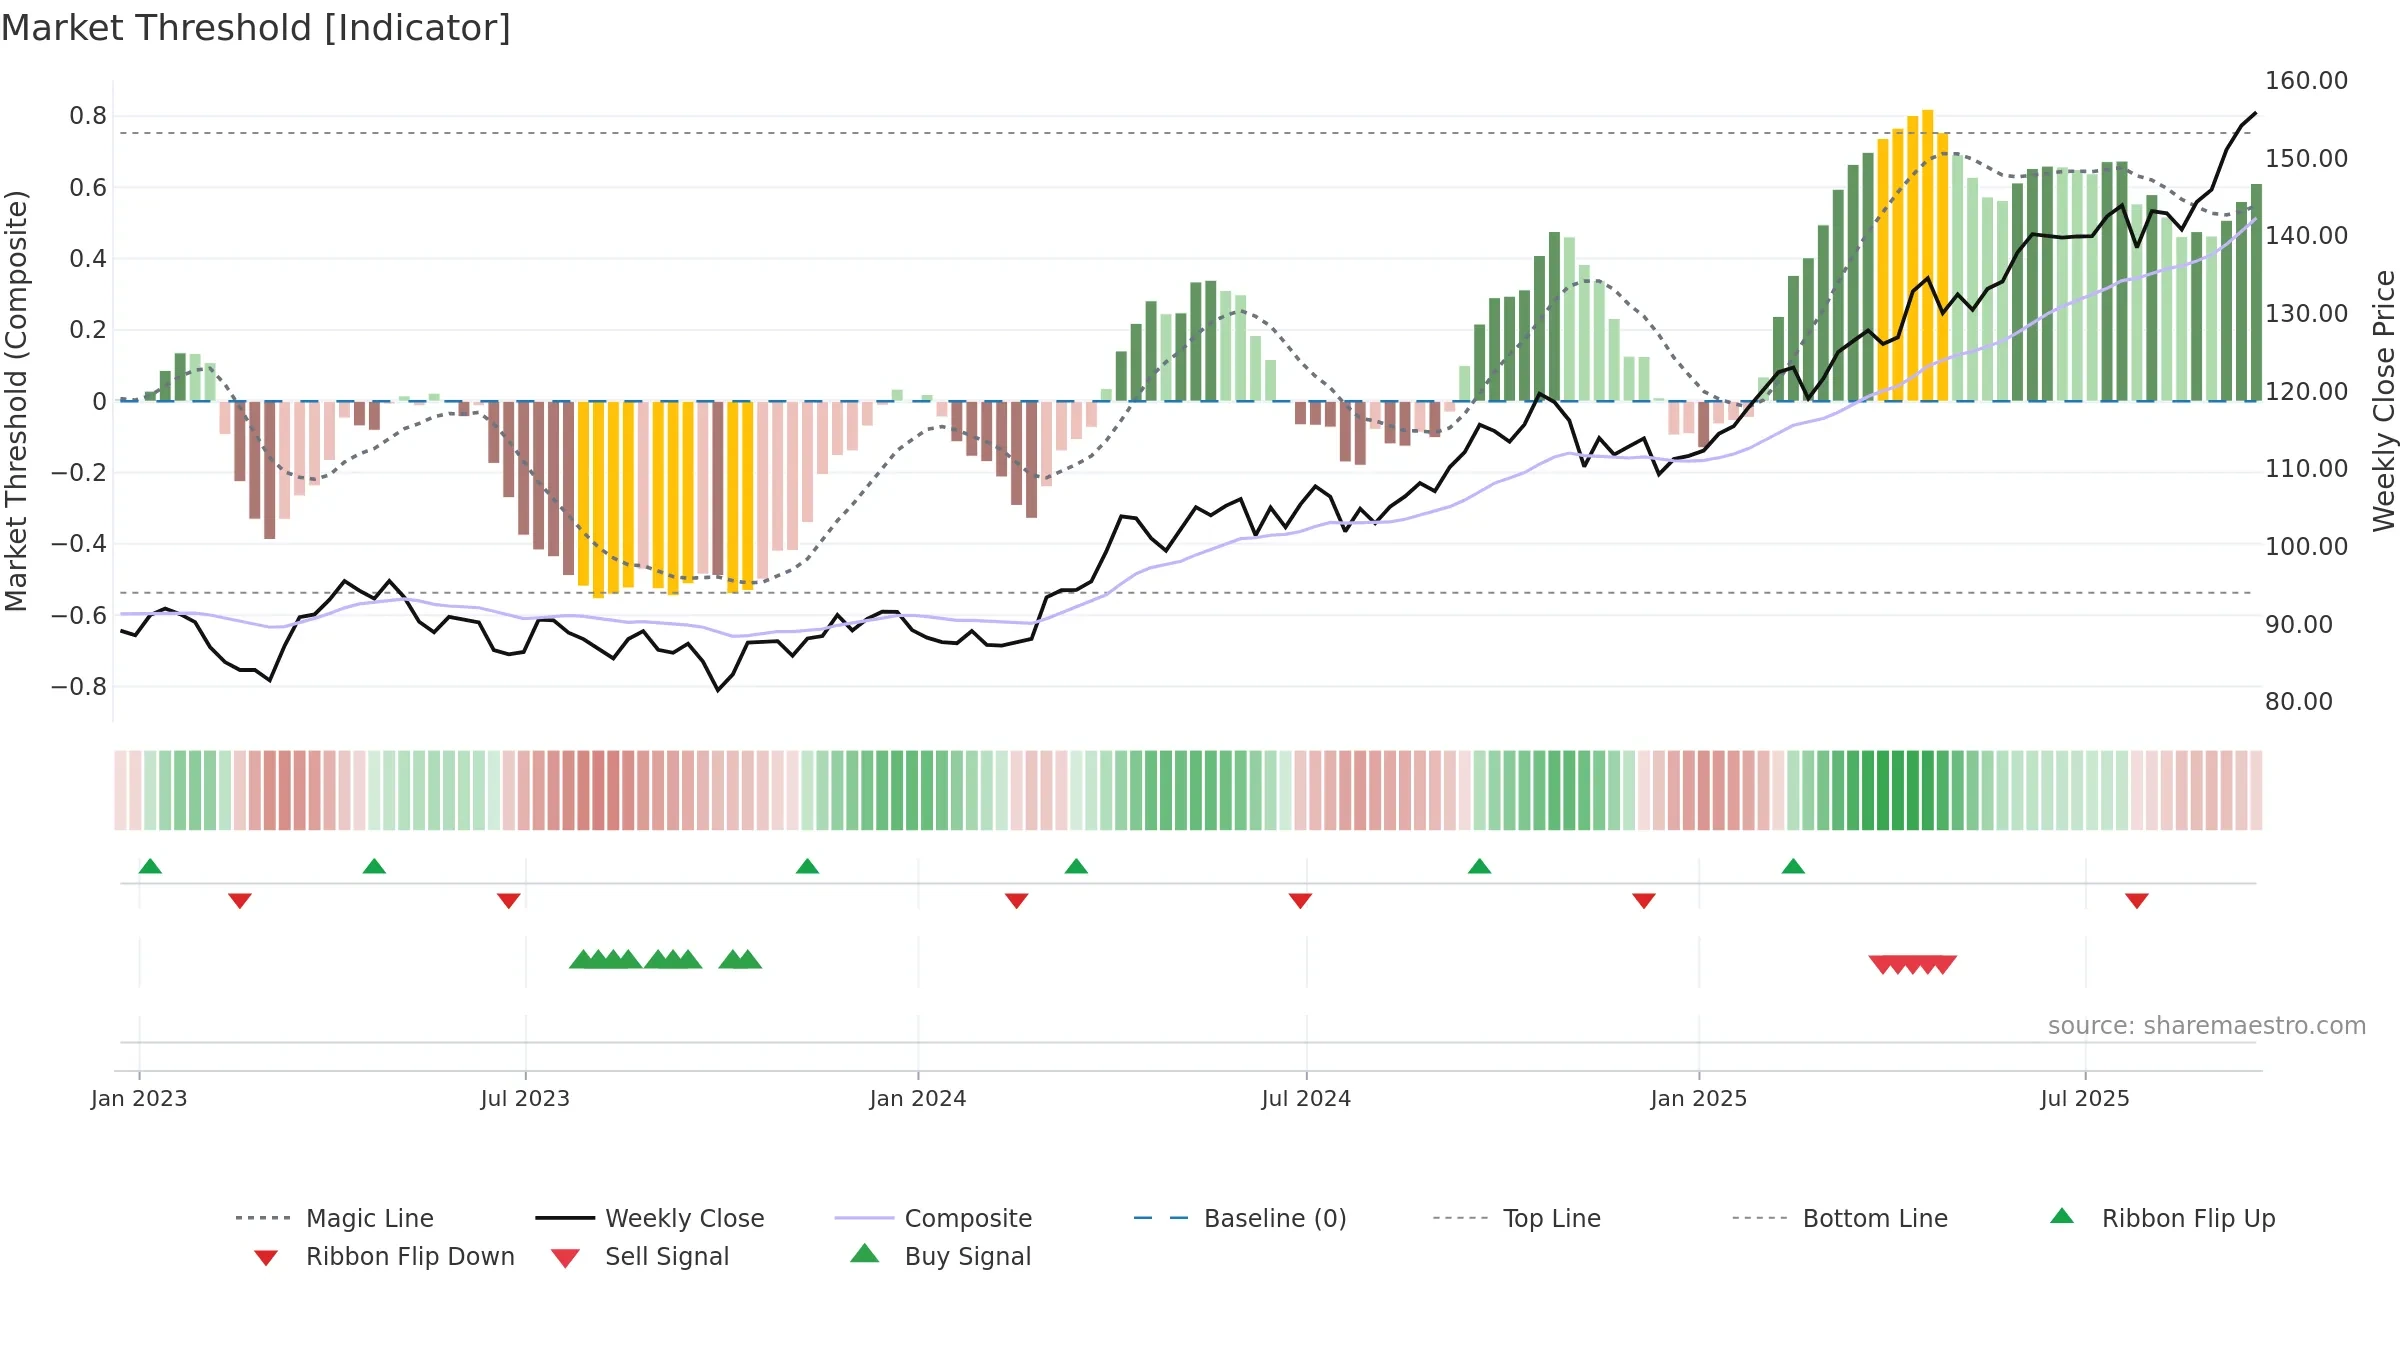Click the Jan 2024 x-axis label
Screen dimensions: 2400x1350
(918, 1098)
